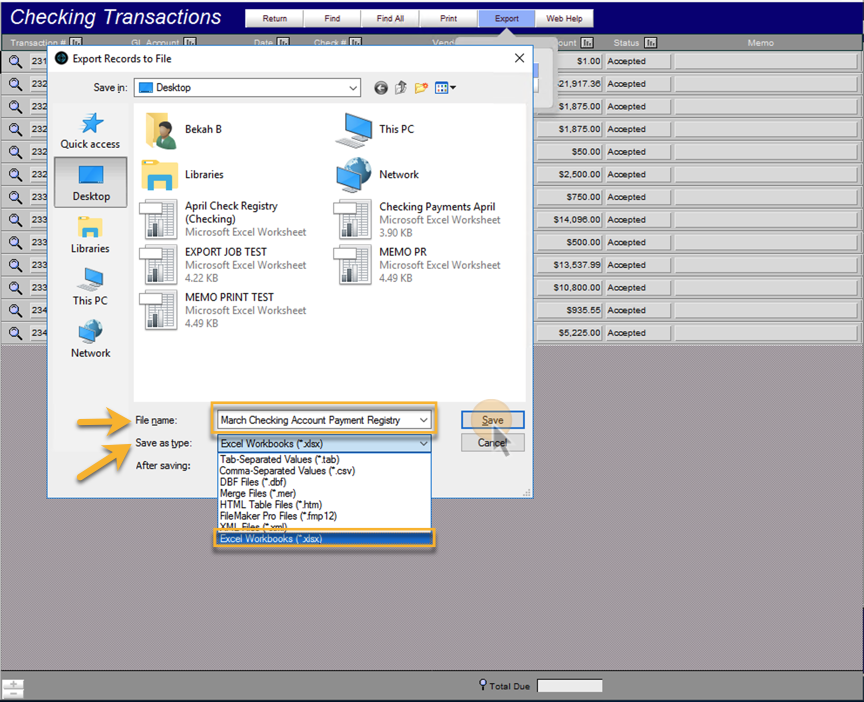Click the Save button
This screenshot has height=702, width=864.
click(x=493, y=420)
